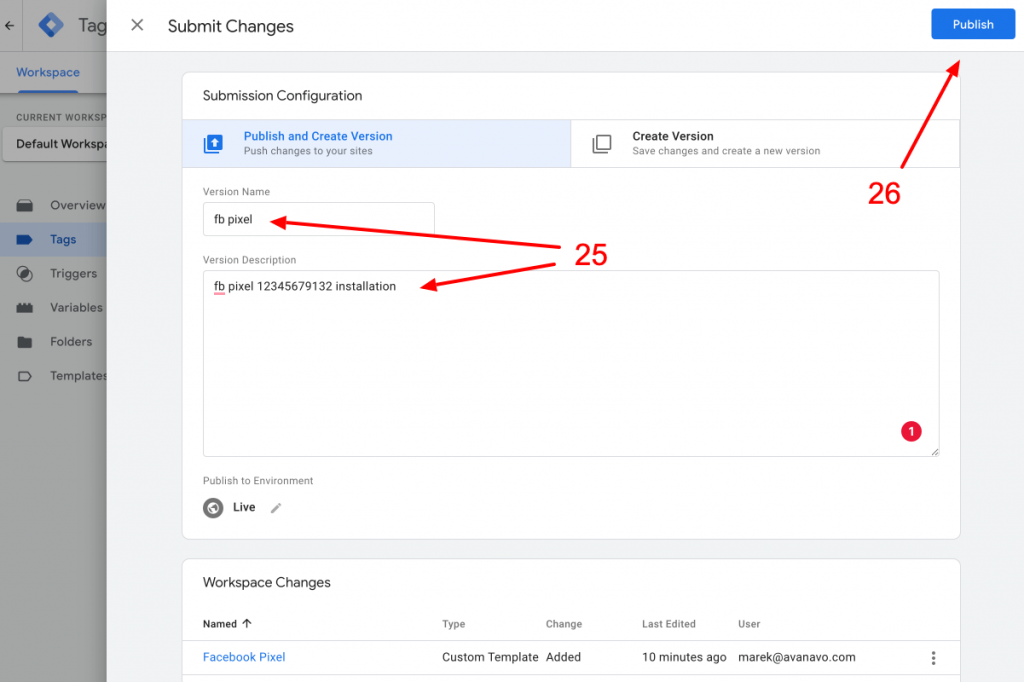Click the Publish button

972,24
